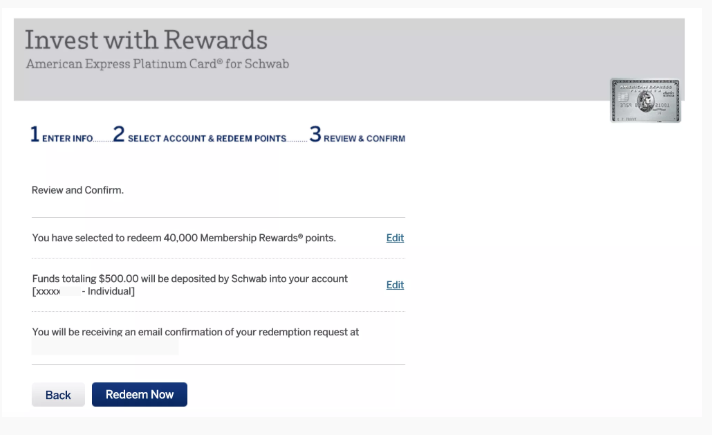Click the 'Review and Confirm.' text

tap(77, 190)
